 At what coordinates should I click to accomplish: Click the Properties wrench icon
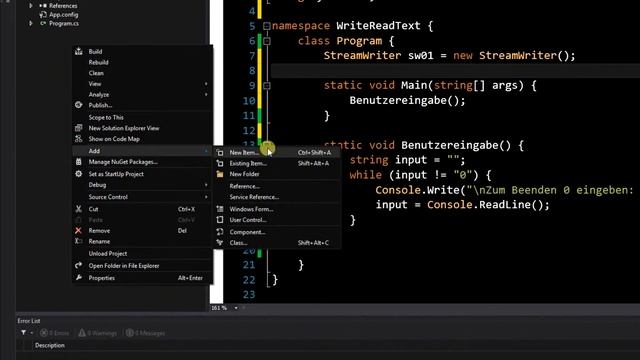coord(78,278)
